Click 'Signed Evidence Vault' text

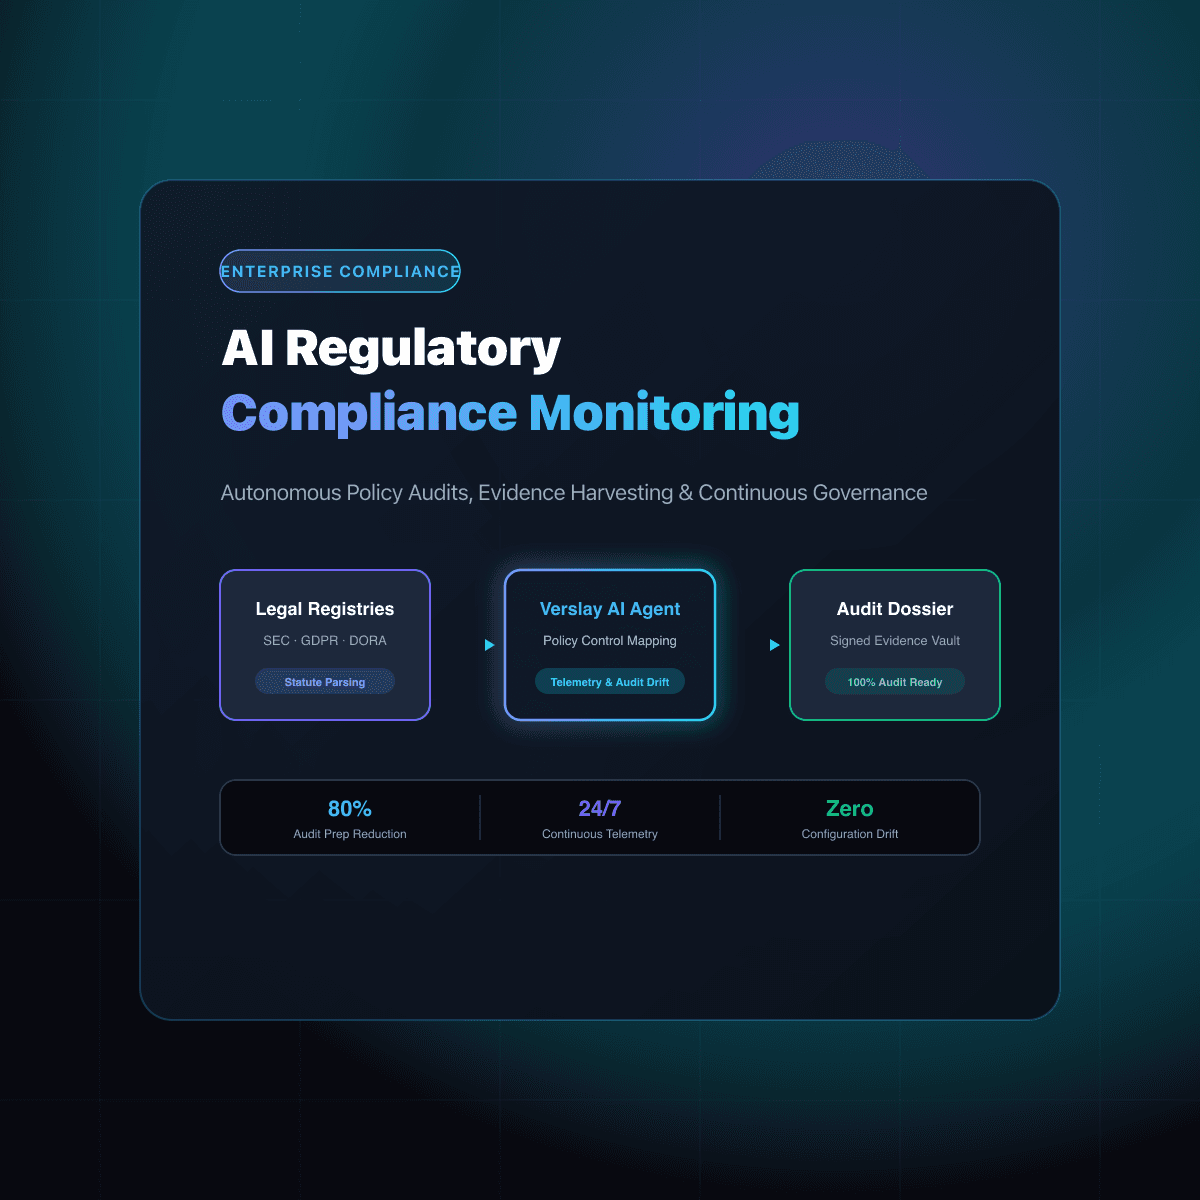(x=895, y=641)
